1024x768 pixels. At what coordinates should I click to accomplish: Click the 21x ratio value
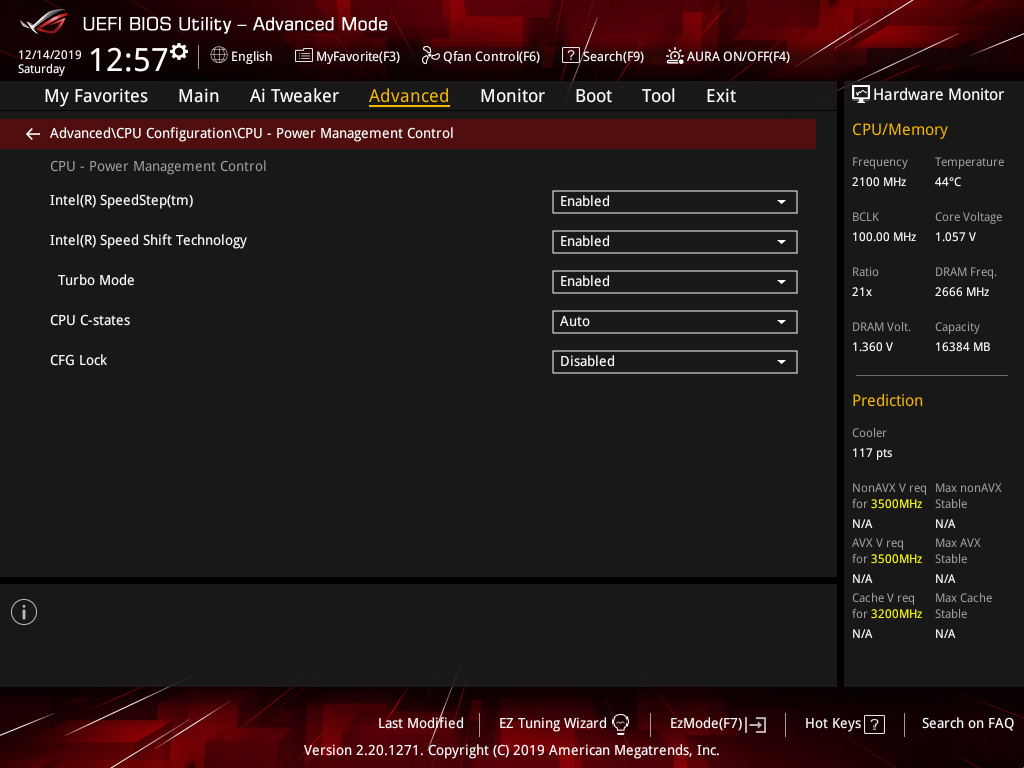[x=861, y=292]
